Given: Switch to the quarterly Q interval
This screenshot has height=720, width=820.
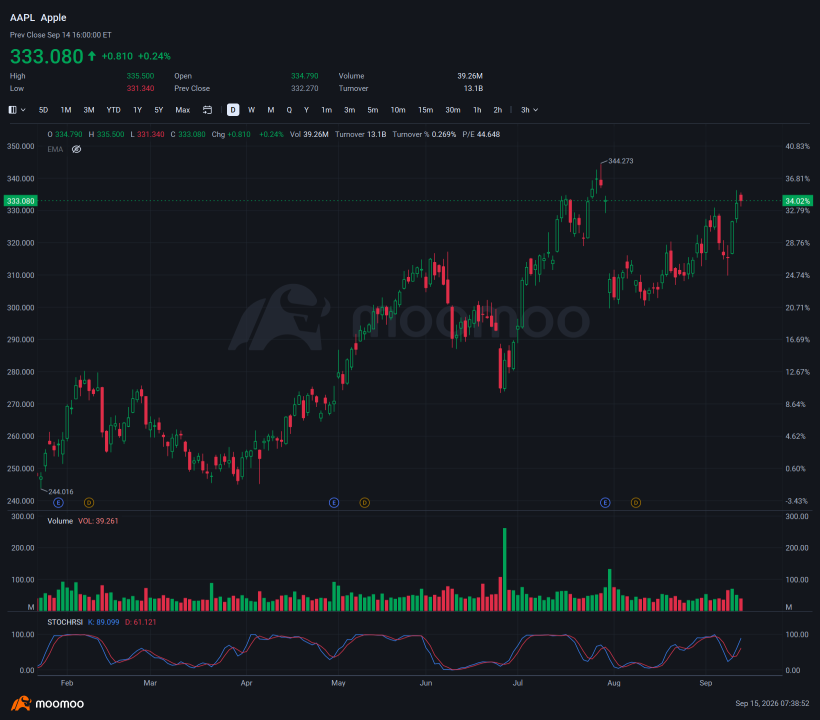Looking at the screenshot, I should click(x=289, y=110).
